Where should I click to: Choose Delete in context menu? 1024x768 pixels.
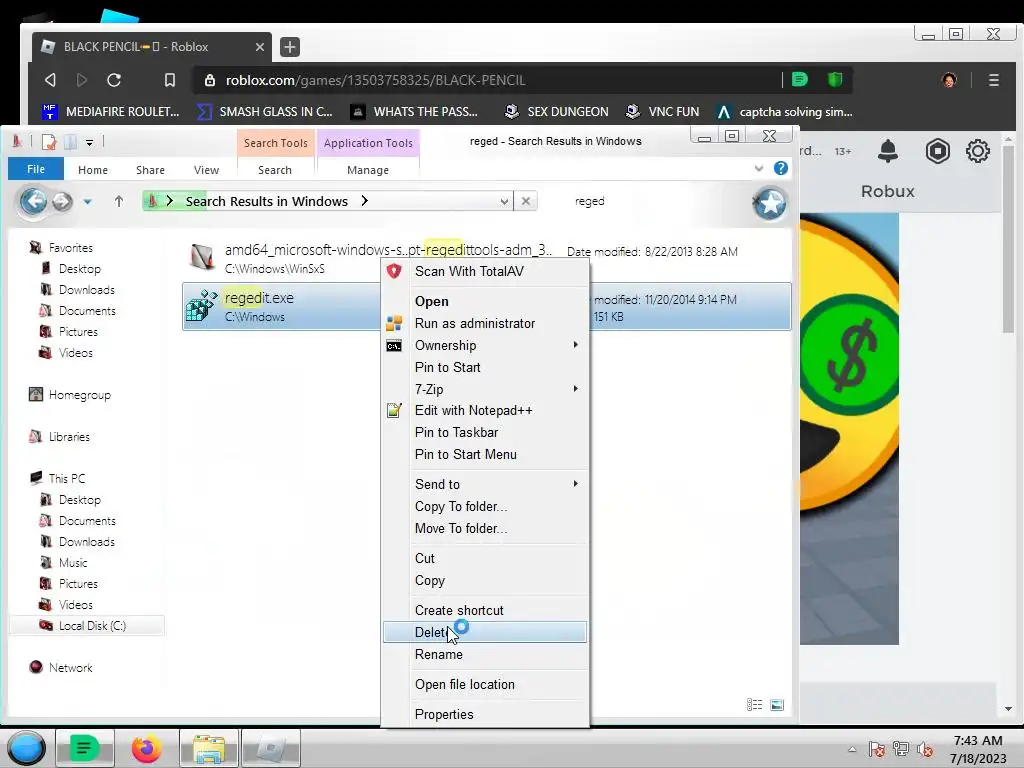(485, 632)
